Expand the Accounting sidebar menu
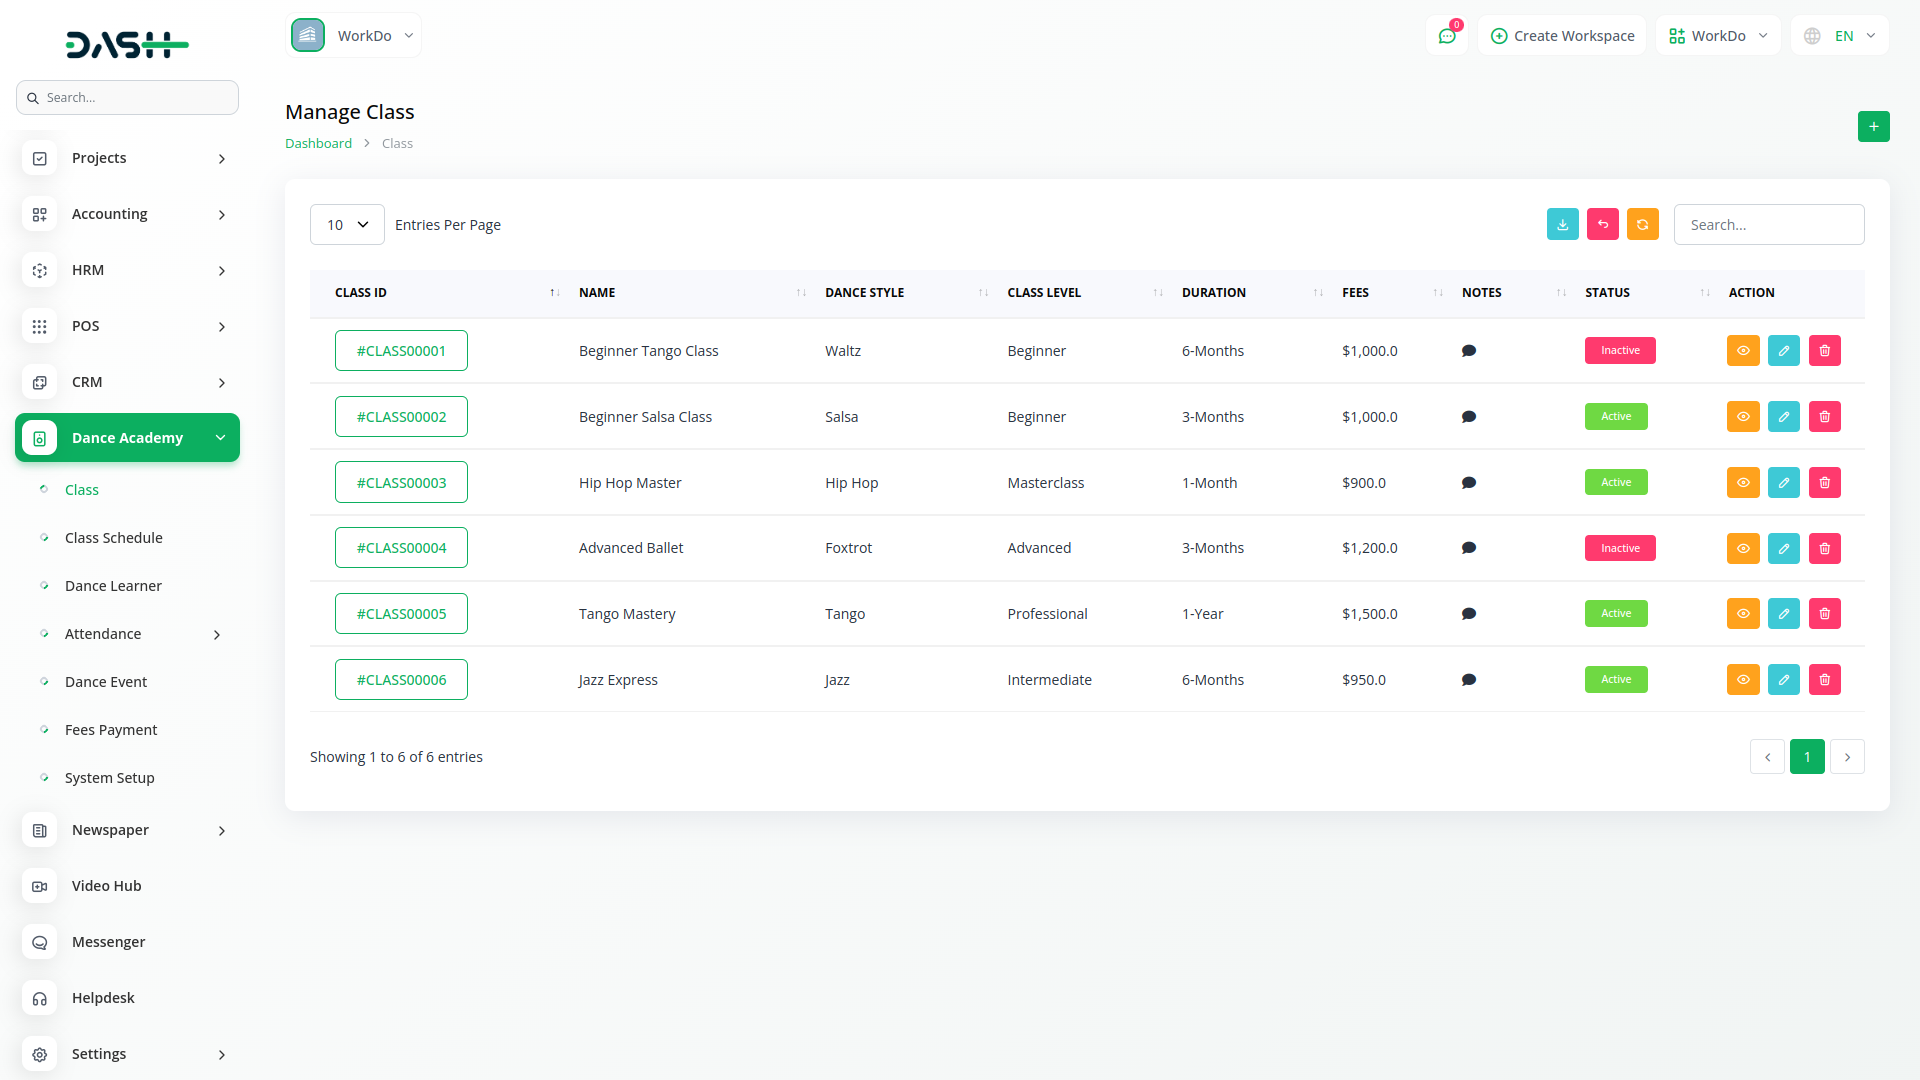The height and width of the screenshot is (1080, 1920). click(127, 214)
